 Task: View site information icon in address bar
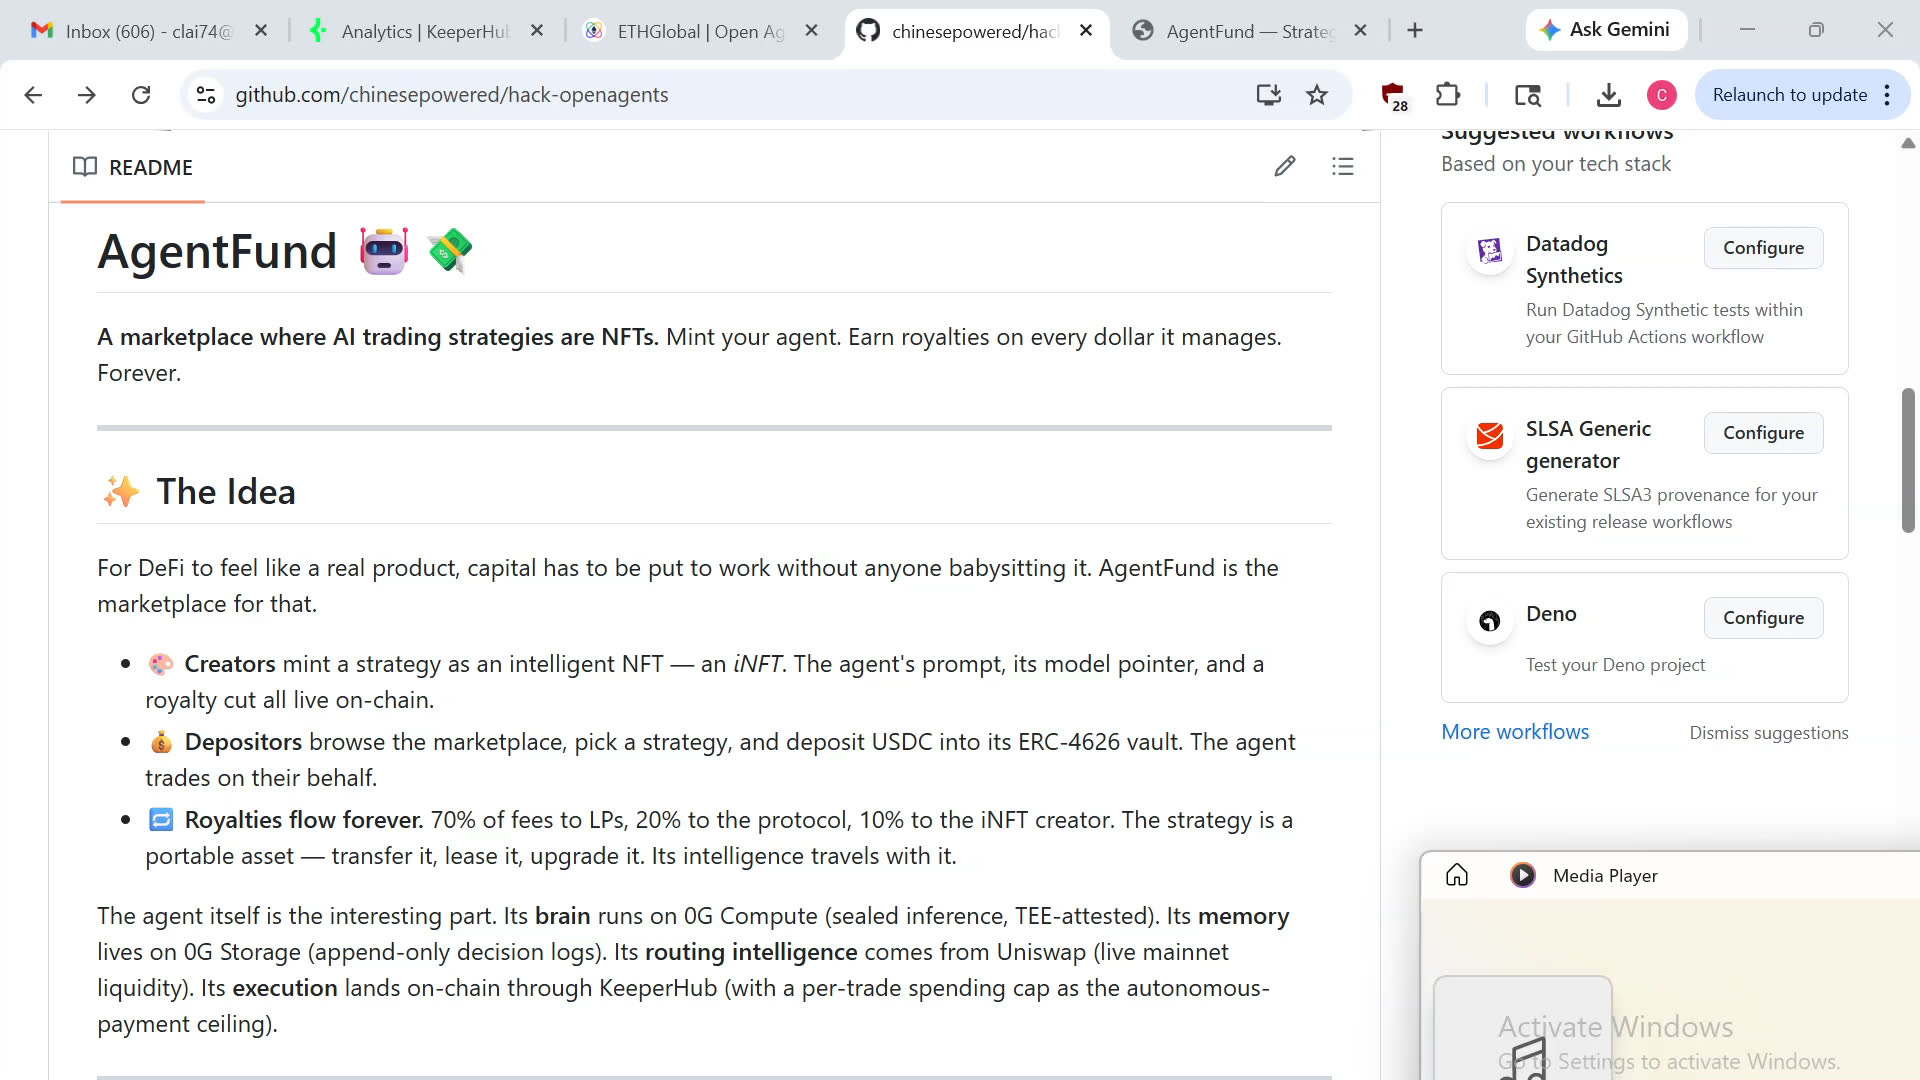tap(206, 95)
